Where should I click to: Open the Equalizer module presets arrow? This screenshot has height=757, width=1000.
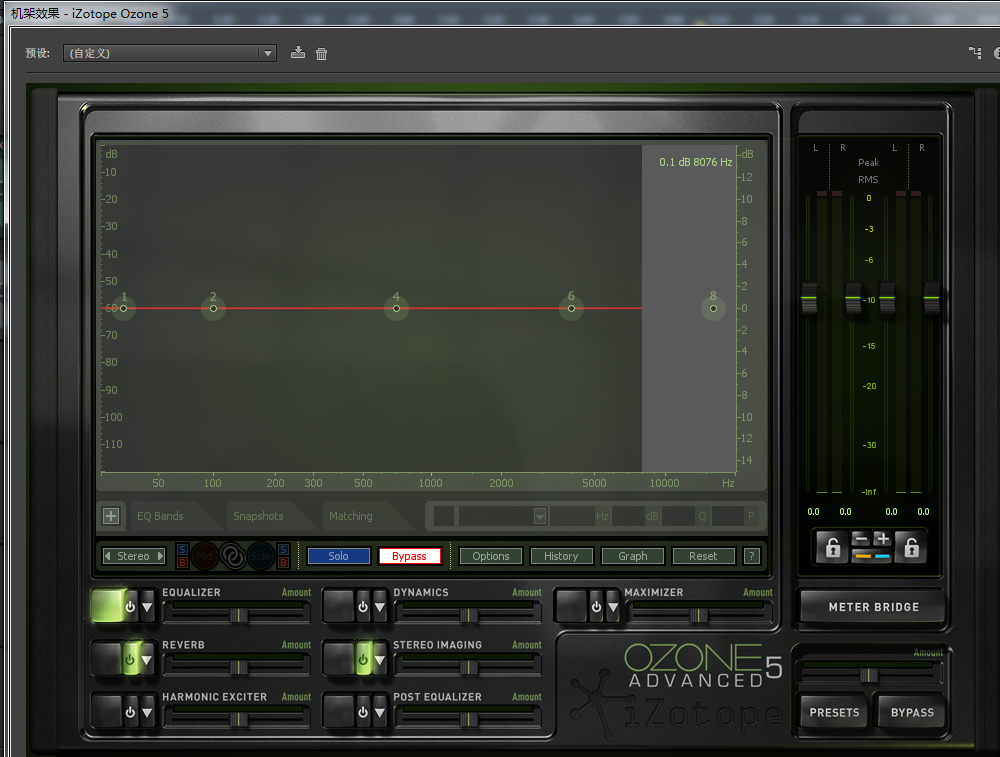pyautogui.click(x=147, y=606)
